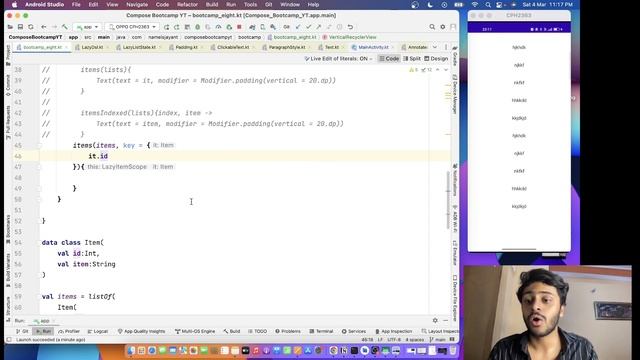Open Commit tool window sidebar
This screenshot has width=640, height=360.
[8, 85]
